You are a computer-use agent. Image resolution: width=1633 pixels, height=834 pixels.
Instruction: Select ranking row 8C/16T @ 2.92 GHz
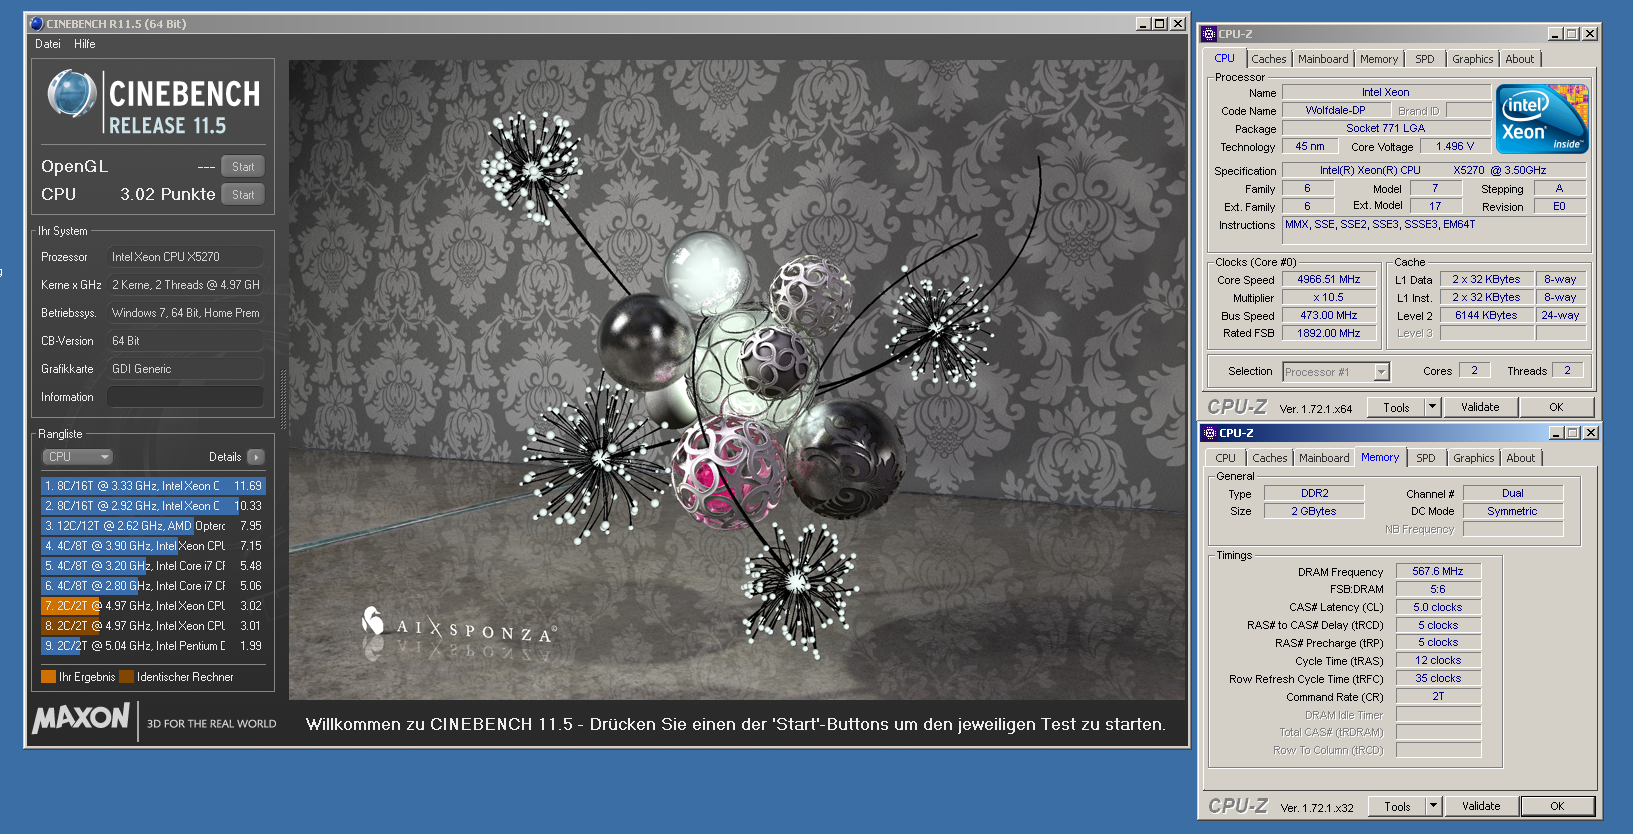[152, 506]
